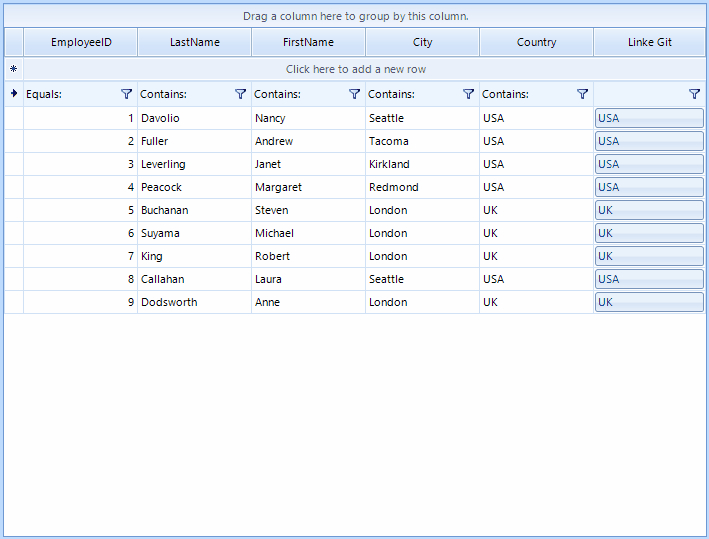Click the Country column header
709x539 pixels.
coord(537,42)
